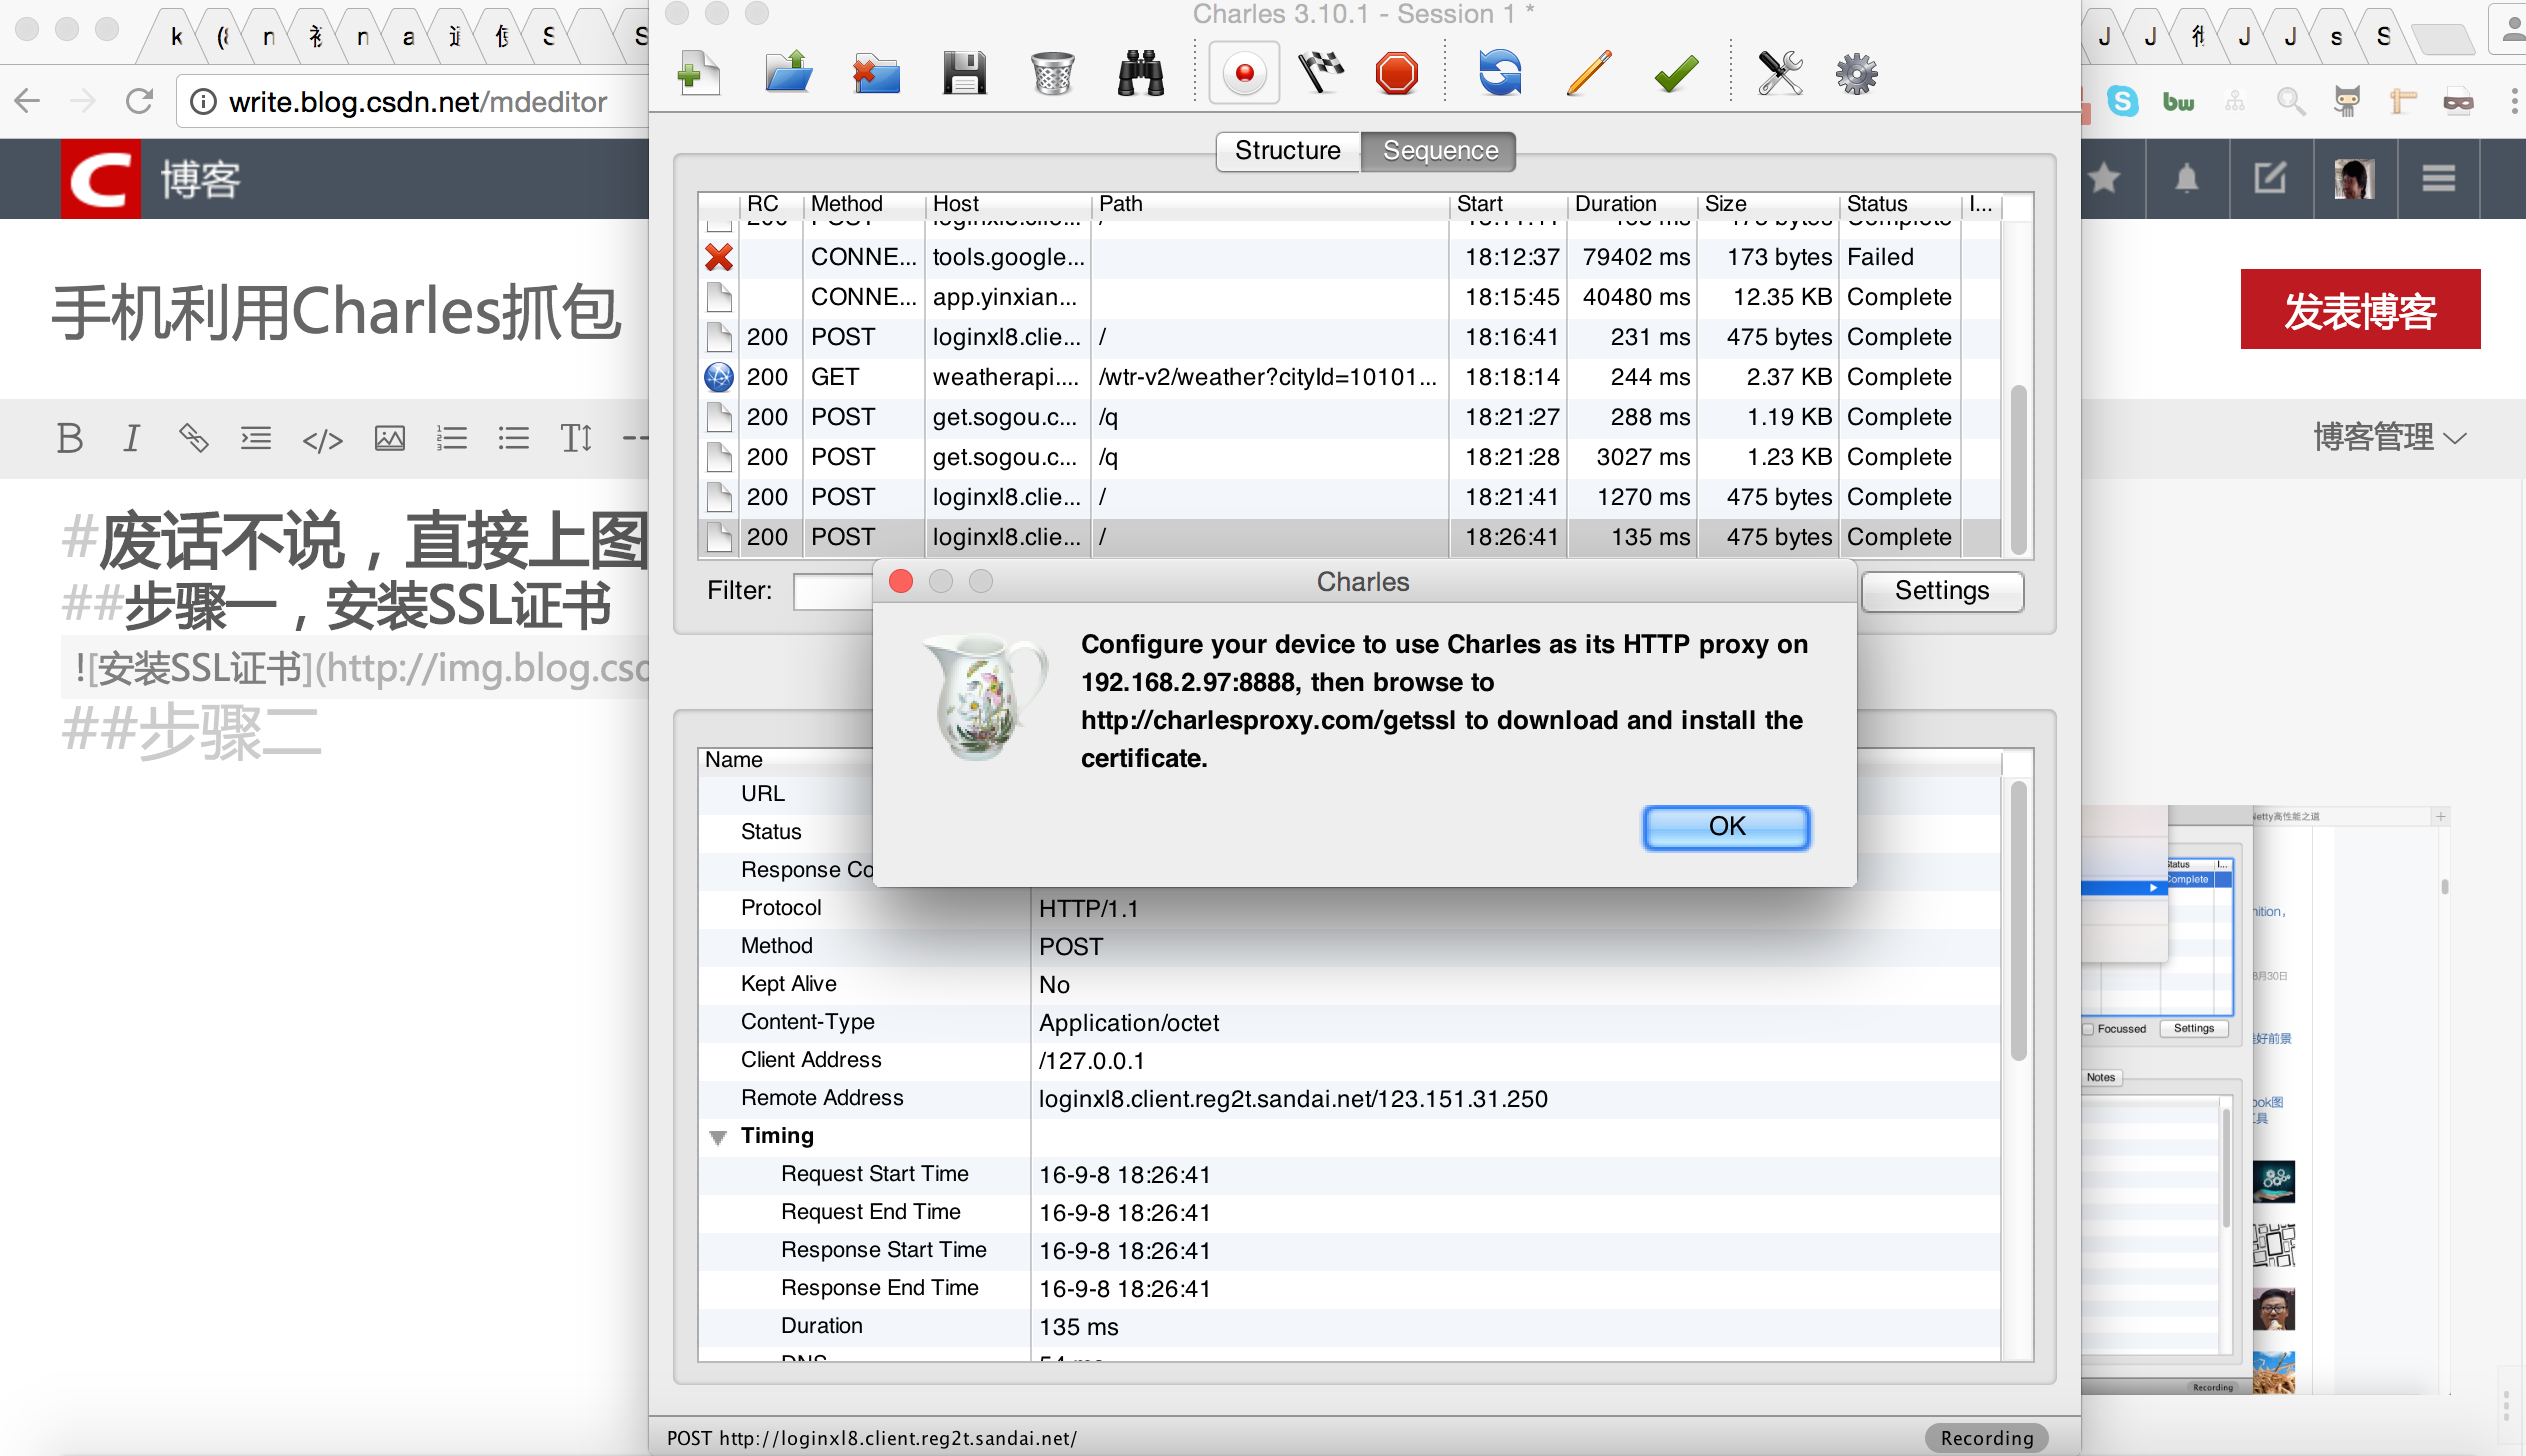Click the bw extension icon in browser
This screenshot has width=2526, height=1456.
(x=2178, y=101)
